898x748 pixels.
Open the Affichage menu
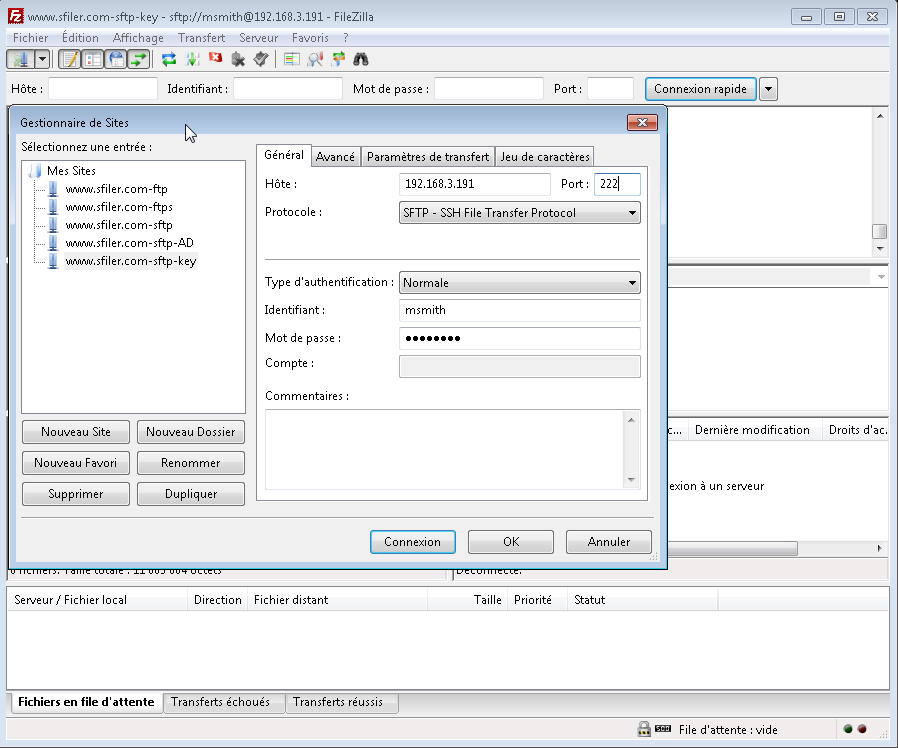click(x=138, y=38)
